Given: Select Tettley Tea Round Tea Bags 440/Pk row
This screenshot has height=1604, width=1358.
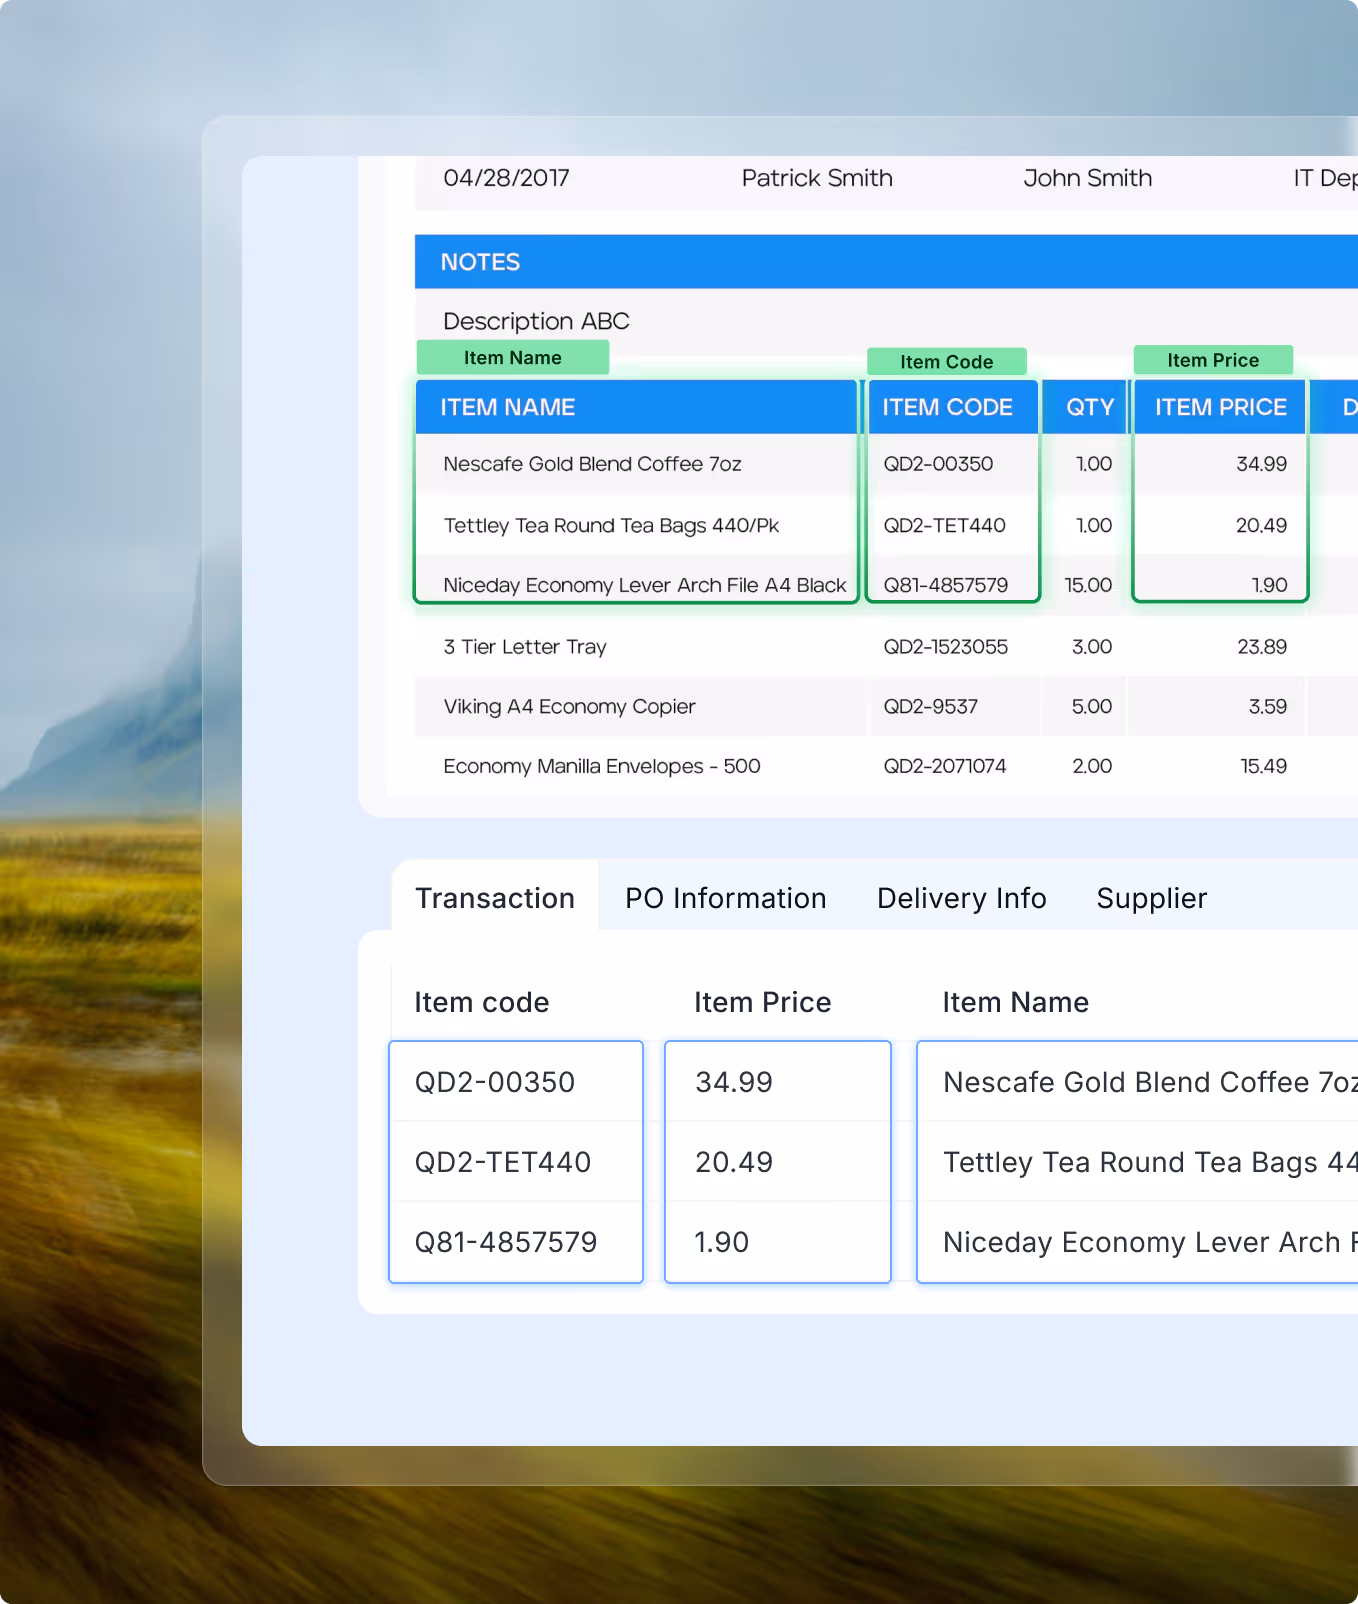Looking at the screenshot, I should [x=611, y=525].
